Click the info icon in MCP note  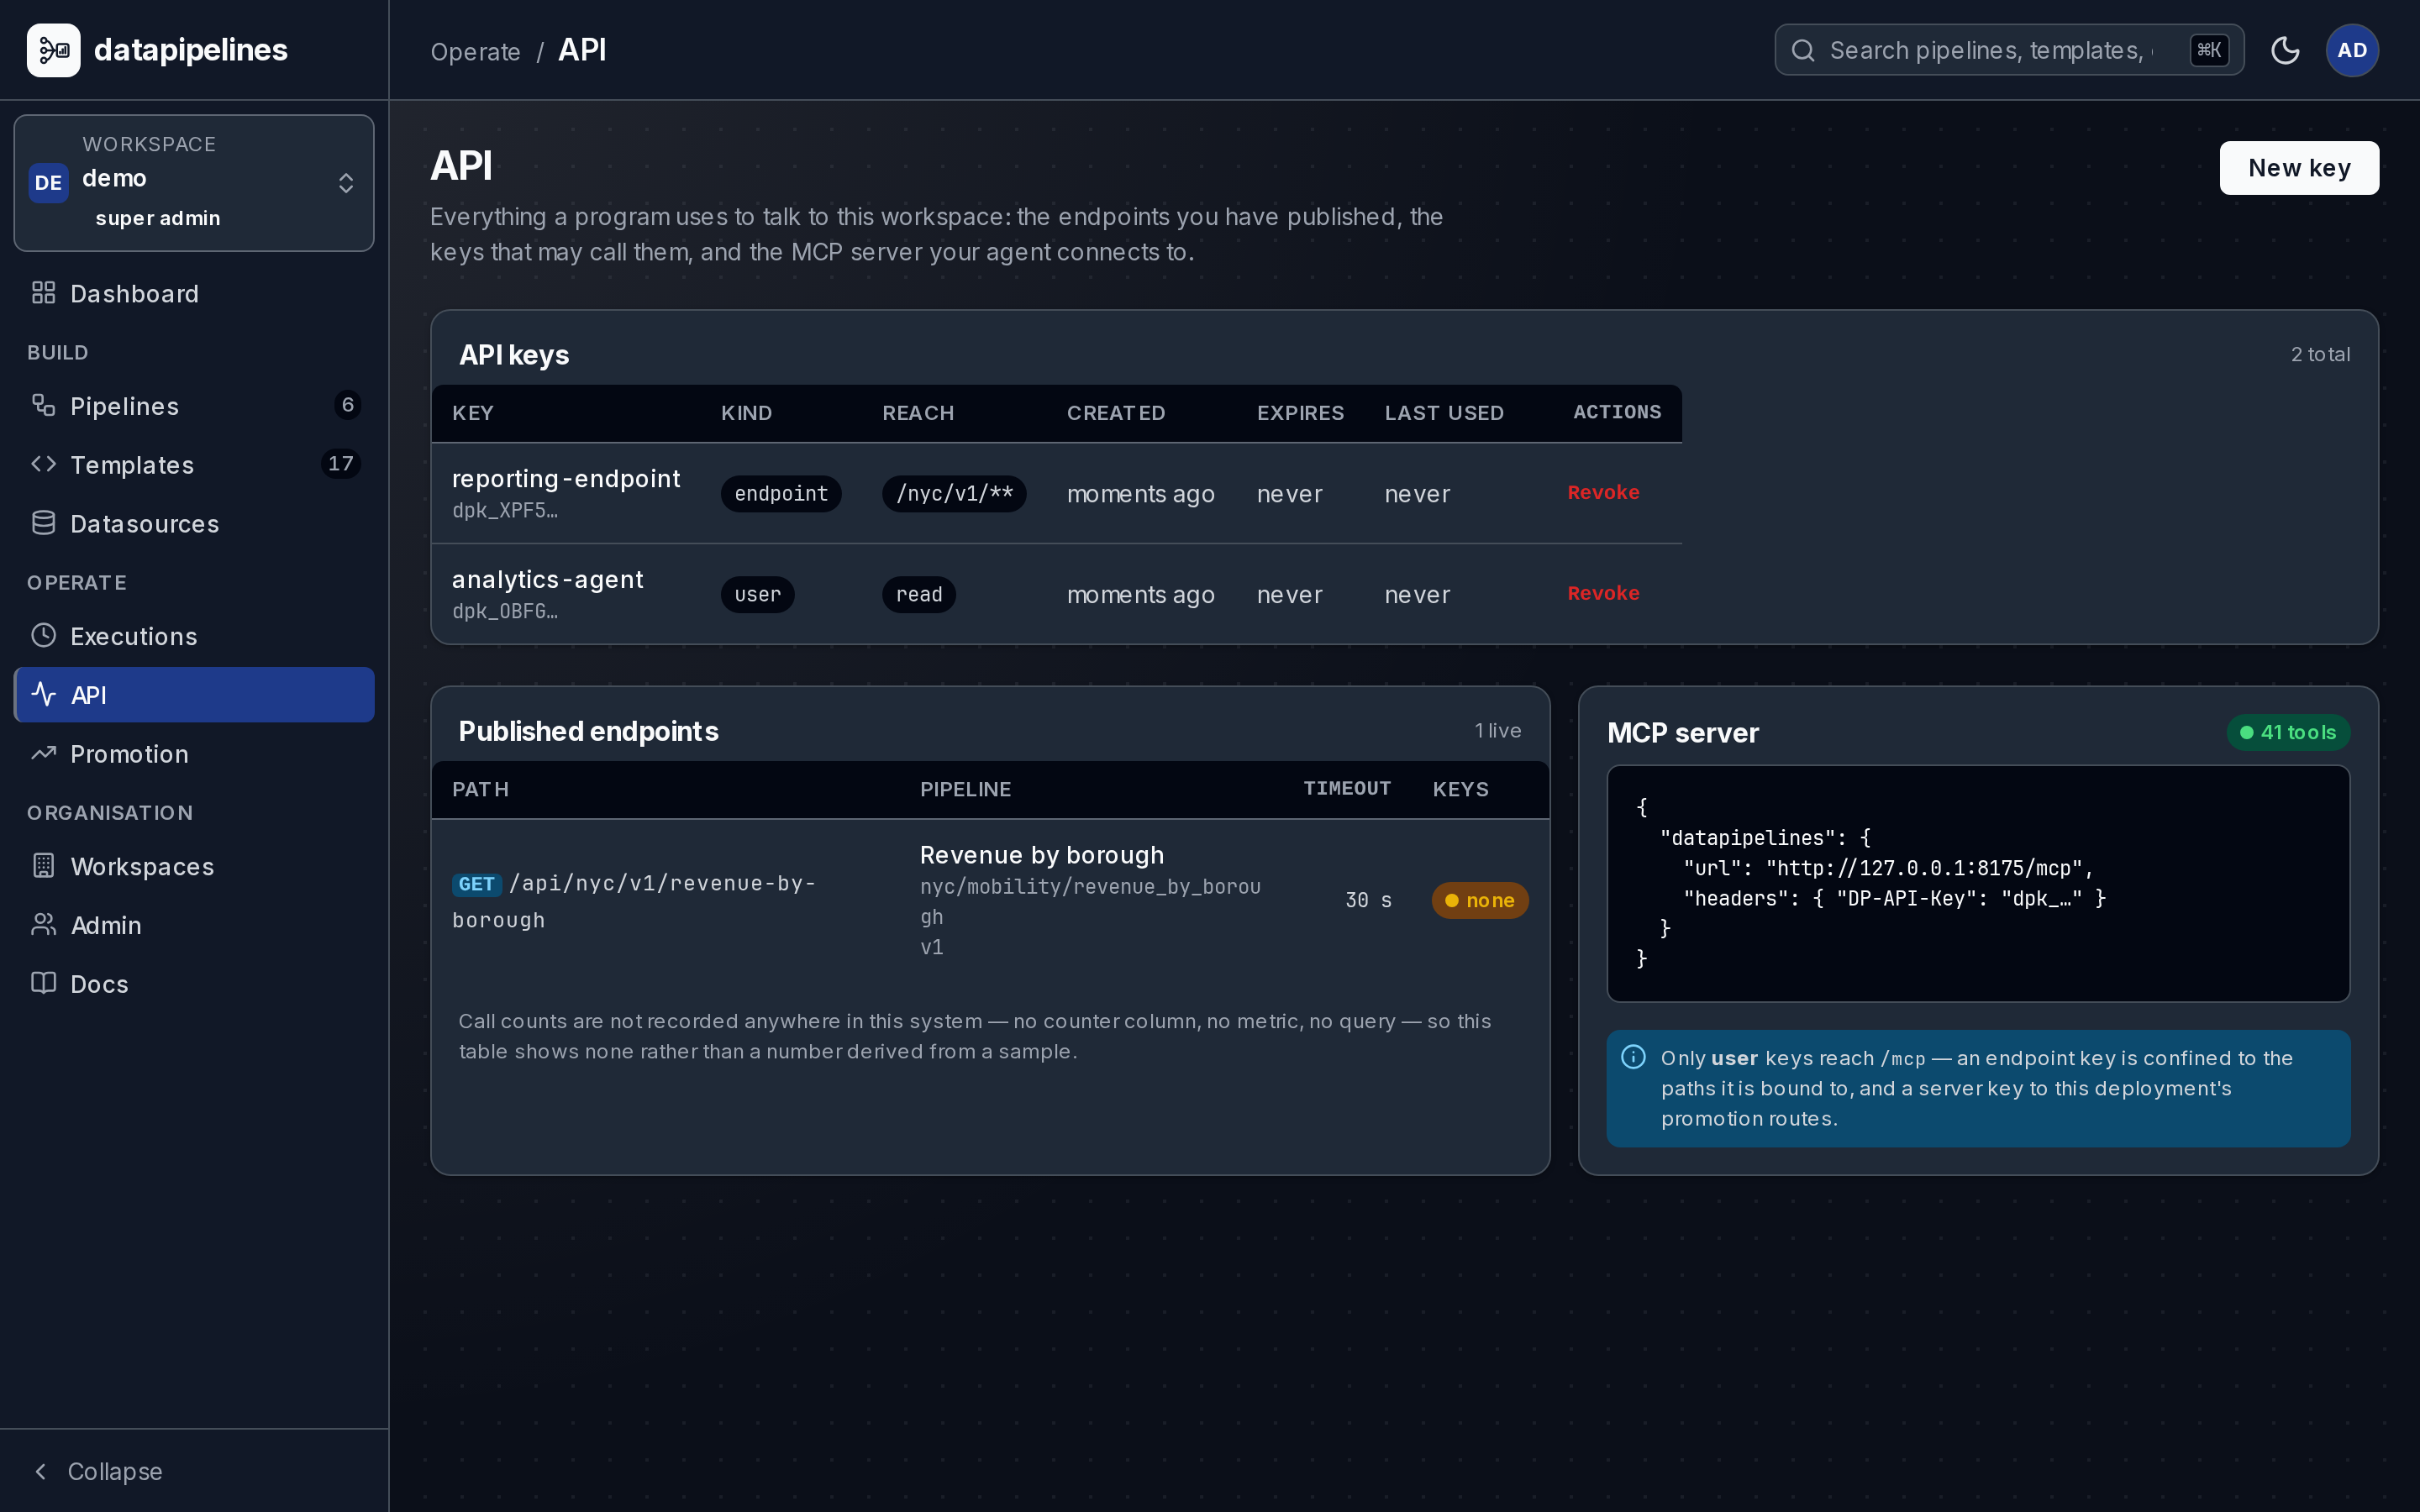(x=1633, y=1057)
